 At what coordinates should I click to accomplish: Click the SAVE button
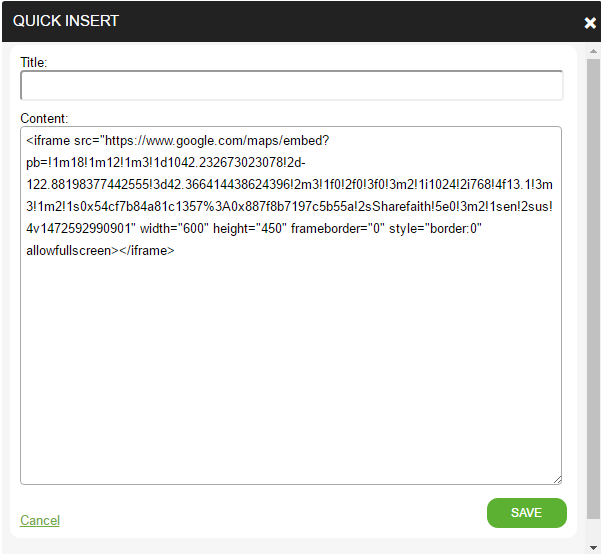tap(526, 513)
